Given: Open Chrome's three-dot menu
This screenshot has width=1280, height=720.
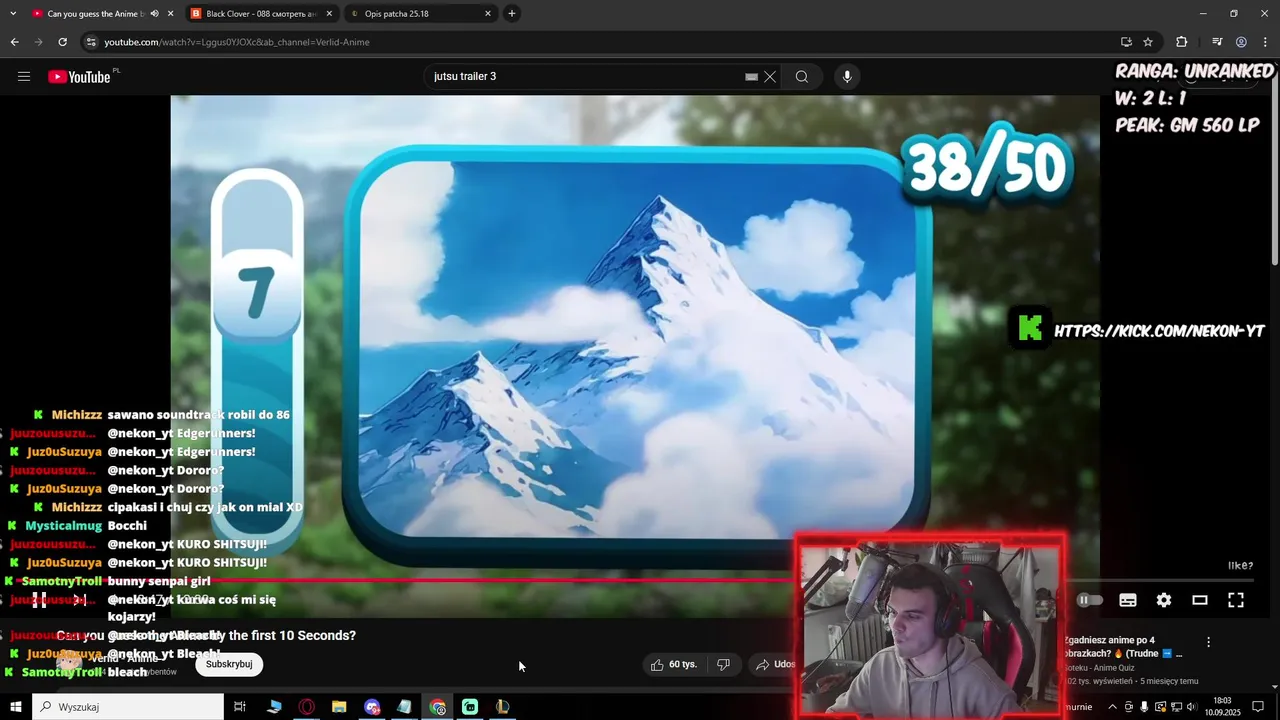Looking at the screenshot, I should (1265, 42).
